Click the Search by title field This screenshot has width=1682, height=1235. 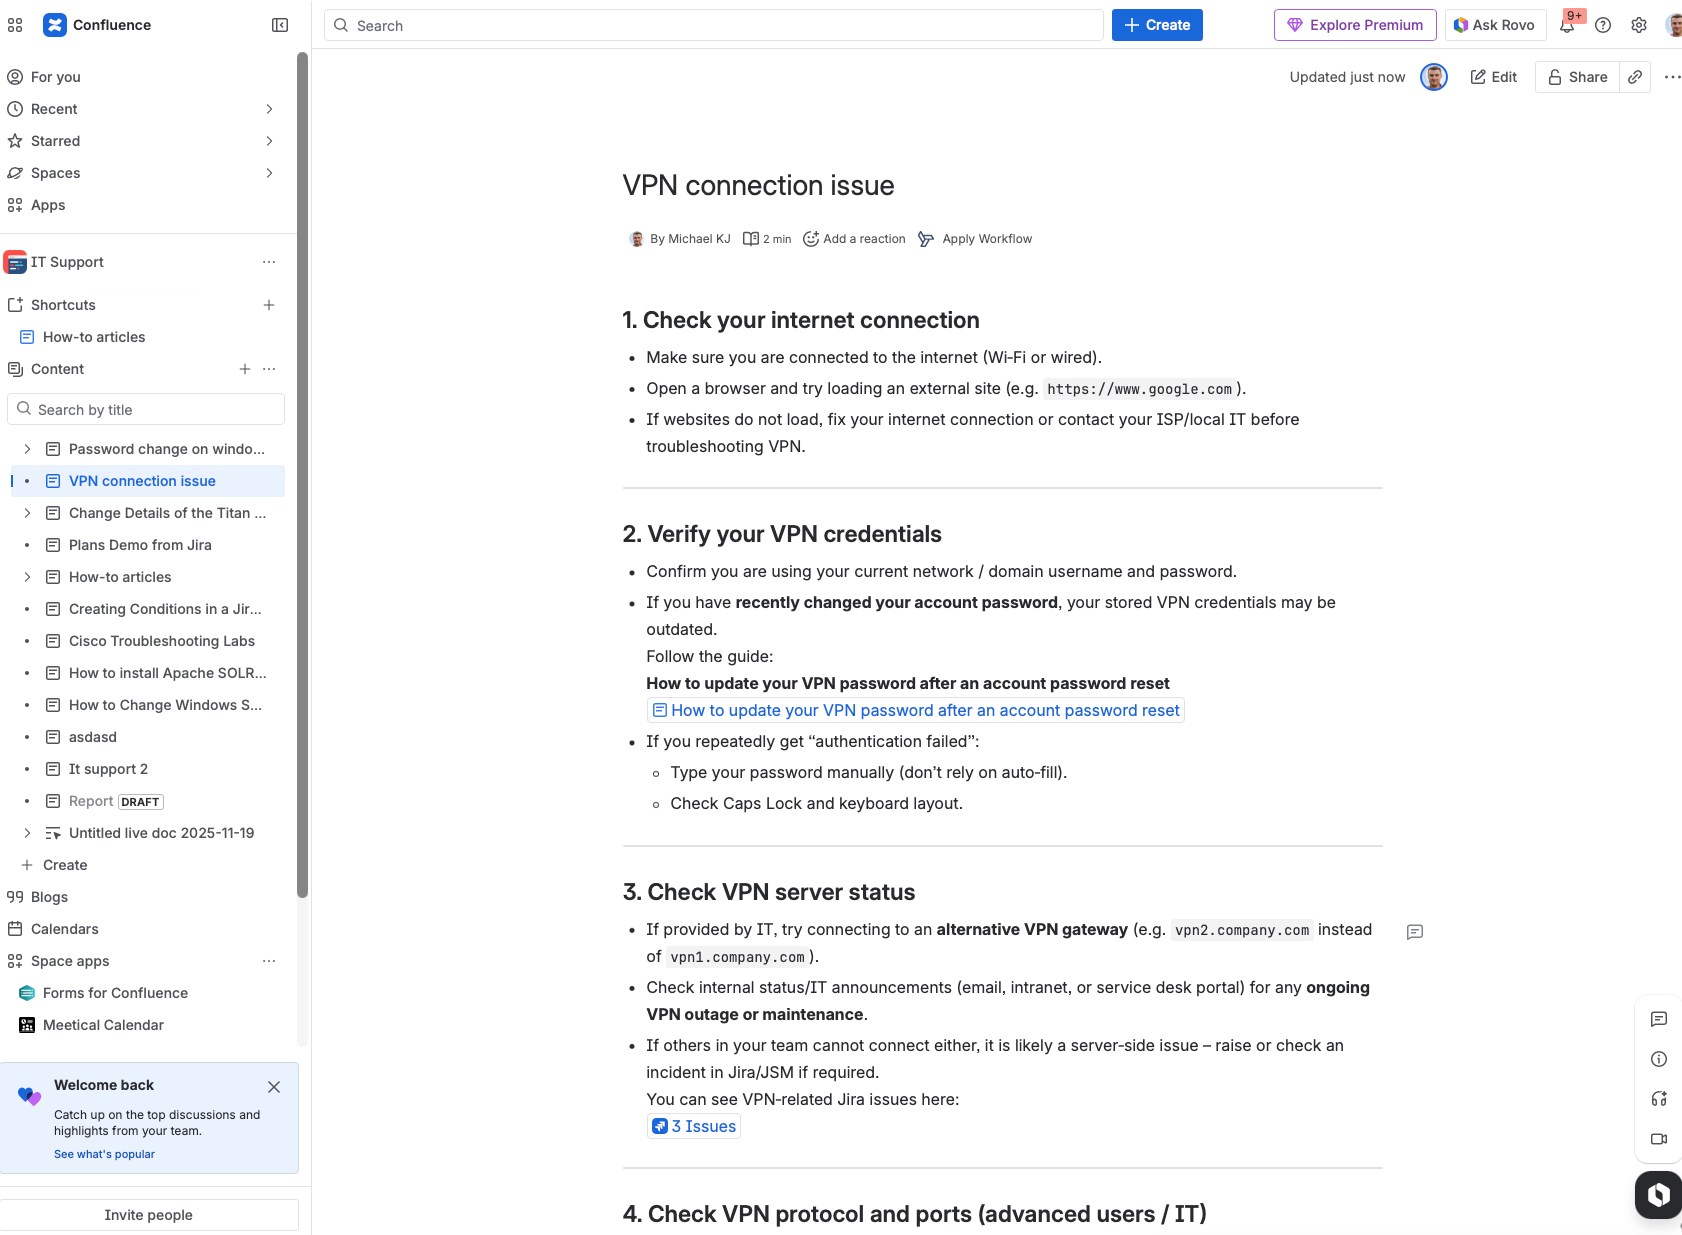click(146, 410)
